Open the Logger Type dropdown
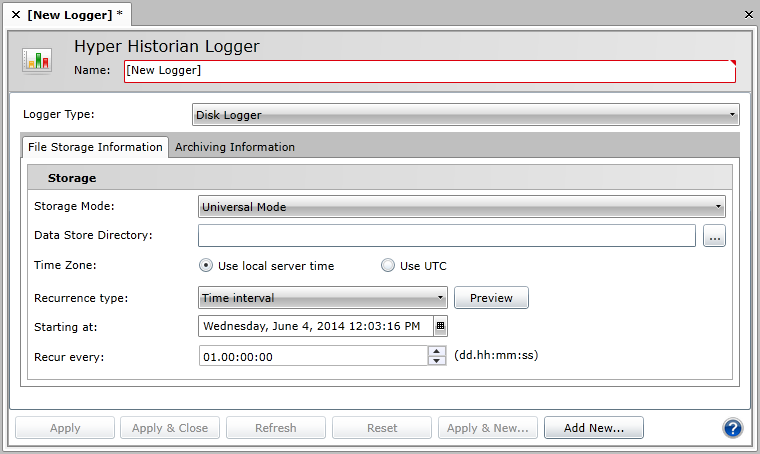 466,115
